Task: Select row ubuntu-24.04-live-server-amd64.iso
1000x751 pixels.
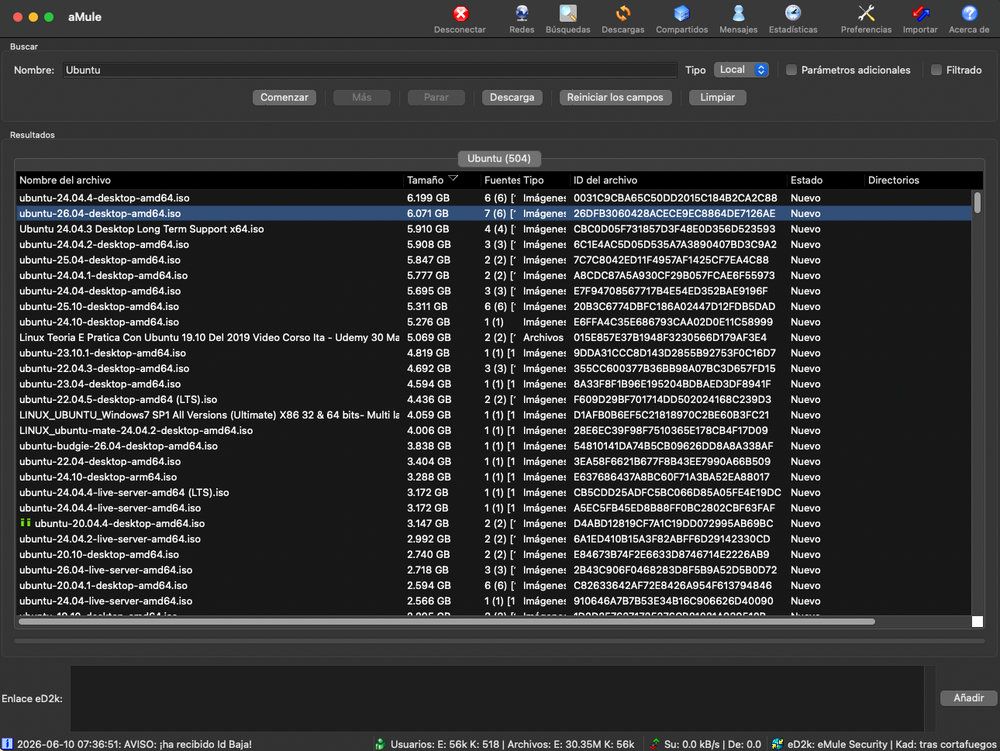Action: pos(494,601)
